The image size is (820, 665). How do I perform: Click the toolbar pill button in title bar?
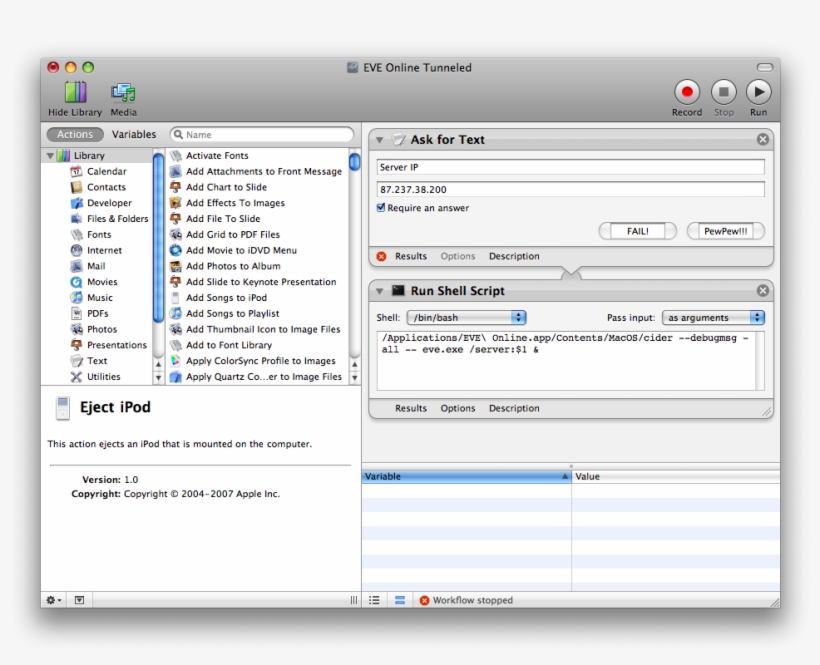[765, 67]
